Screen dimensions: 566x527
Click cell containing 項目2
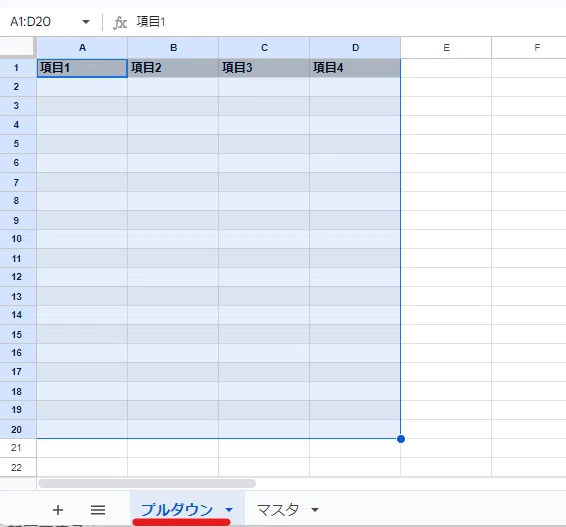pos(173,68)
